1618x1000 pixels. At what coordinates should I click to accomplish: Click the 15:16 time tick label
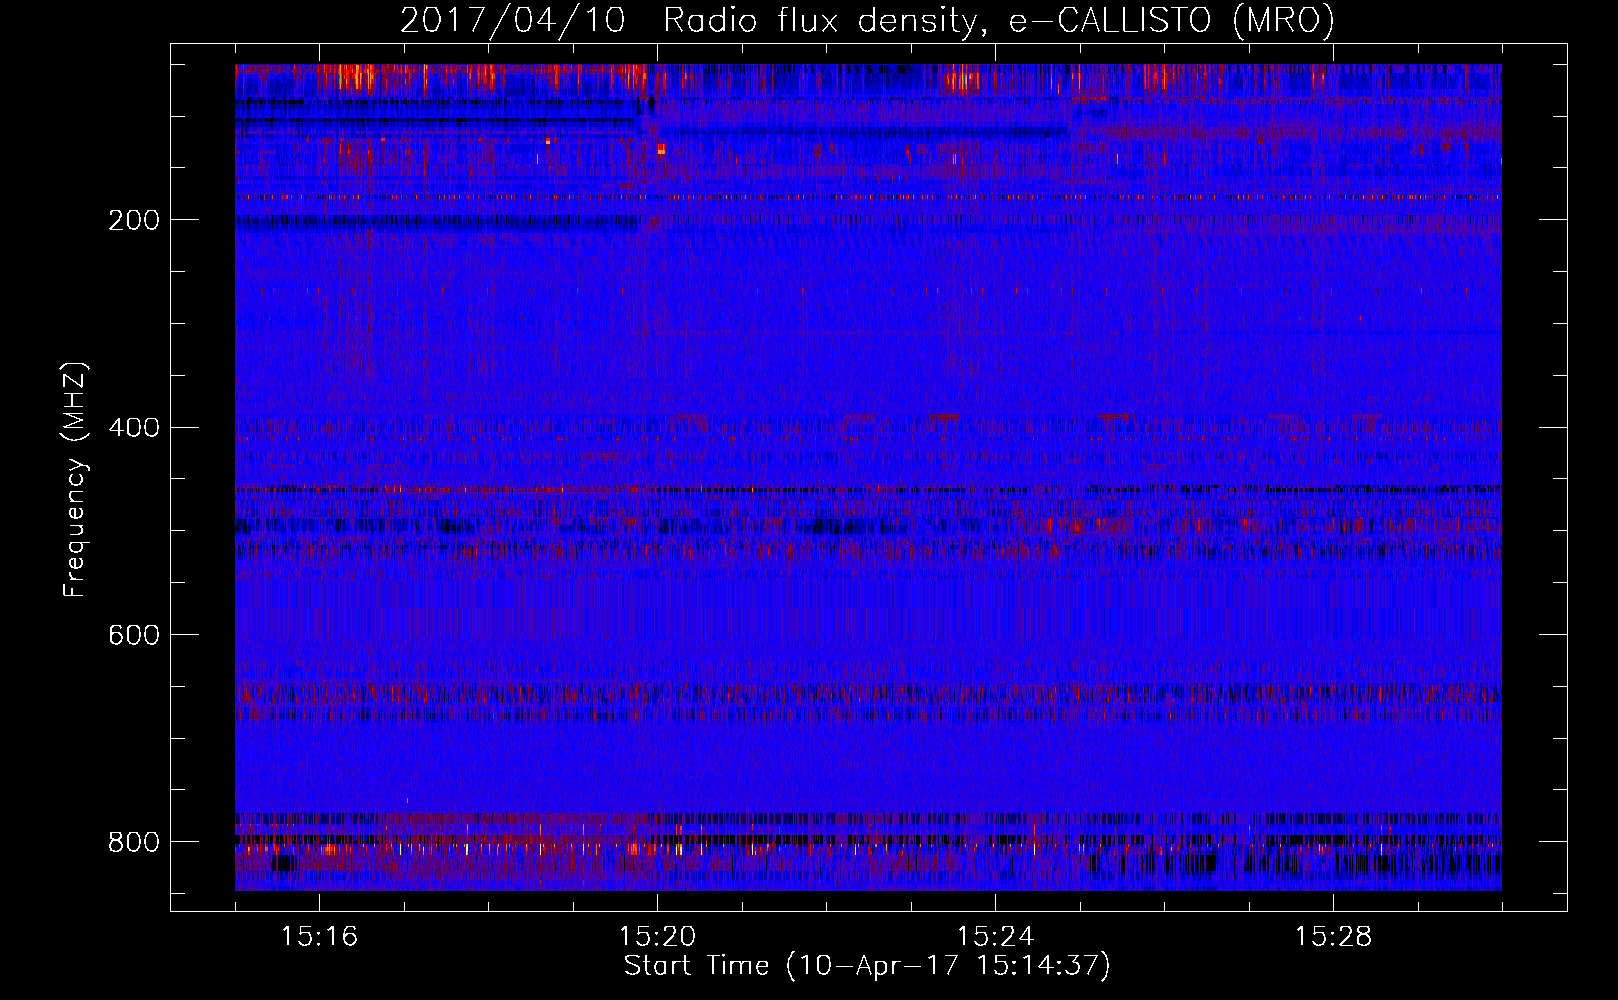click(320, 936)
